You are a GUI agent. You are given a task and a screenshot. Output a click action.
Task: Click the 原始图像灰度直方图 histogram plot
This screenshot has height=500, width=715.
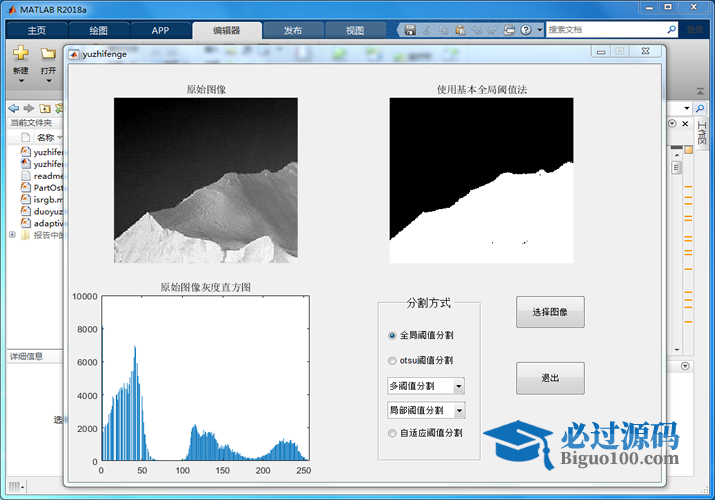205,378
